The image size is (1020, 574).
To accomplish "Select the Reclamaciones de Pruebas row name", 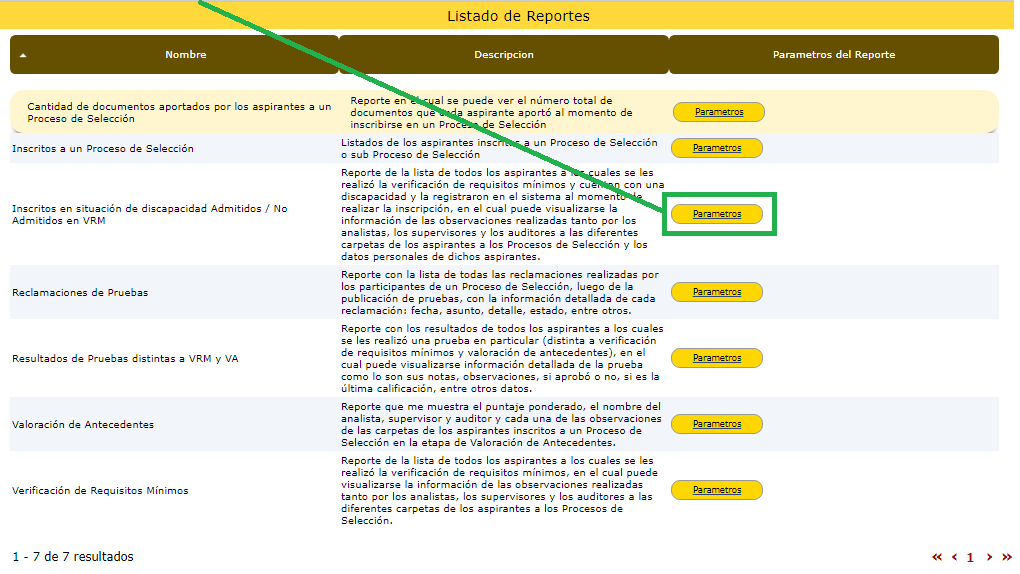I will [x=80, y=293].
